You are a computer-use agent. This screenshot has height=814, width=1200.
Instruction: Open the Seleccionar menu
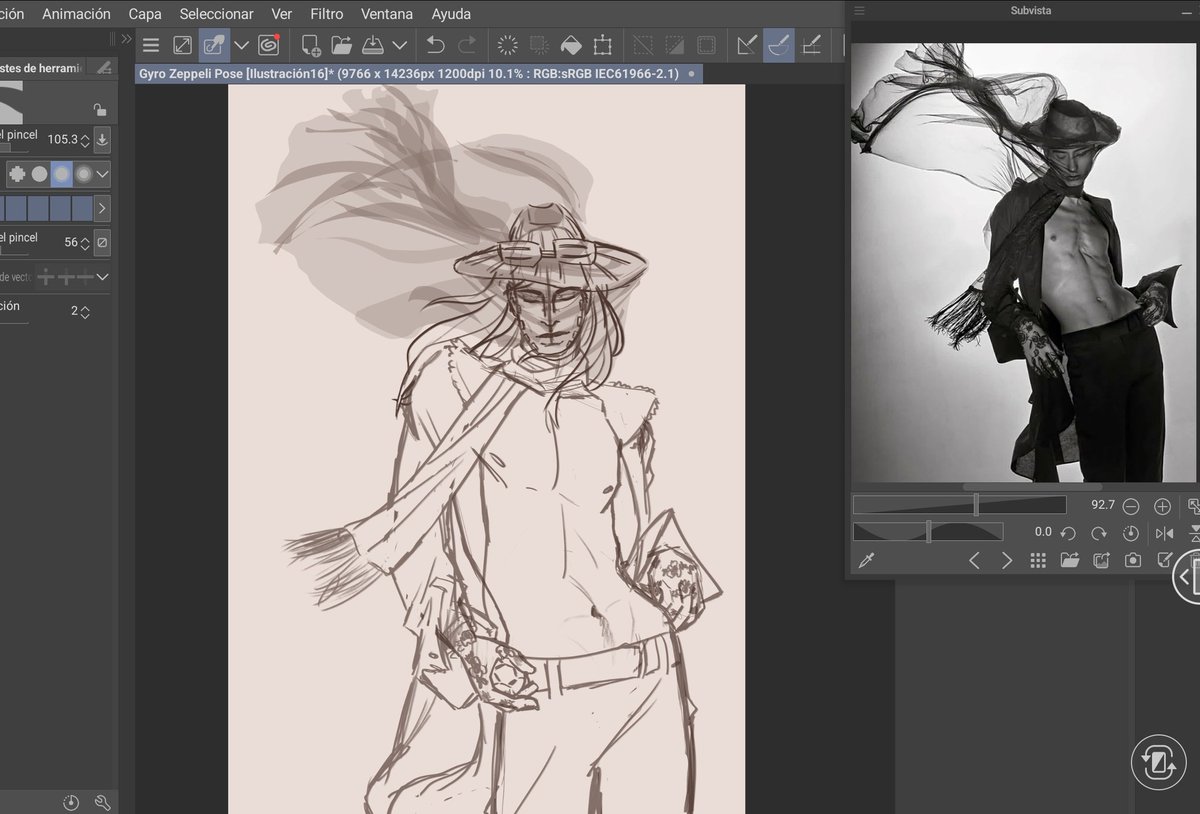[217, 14]
